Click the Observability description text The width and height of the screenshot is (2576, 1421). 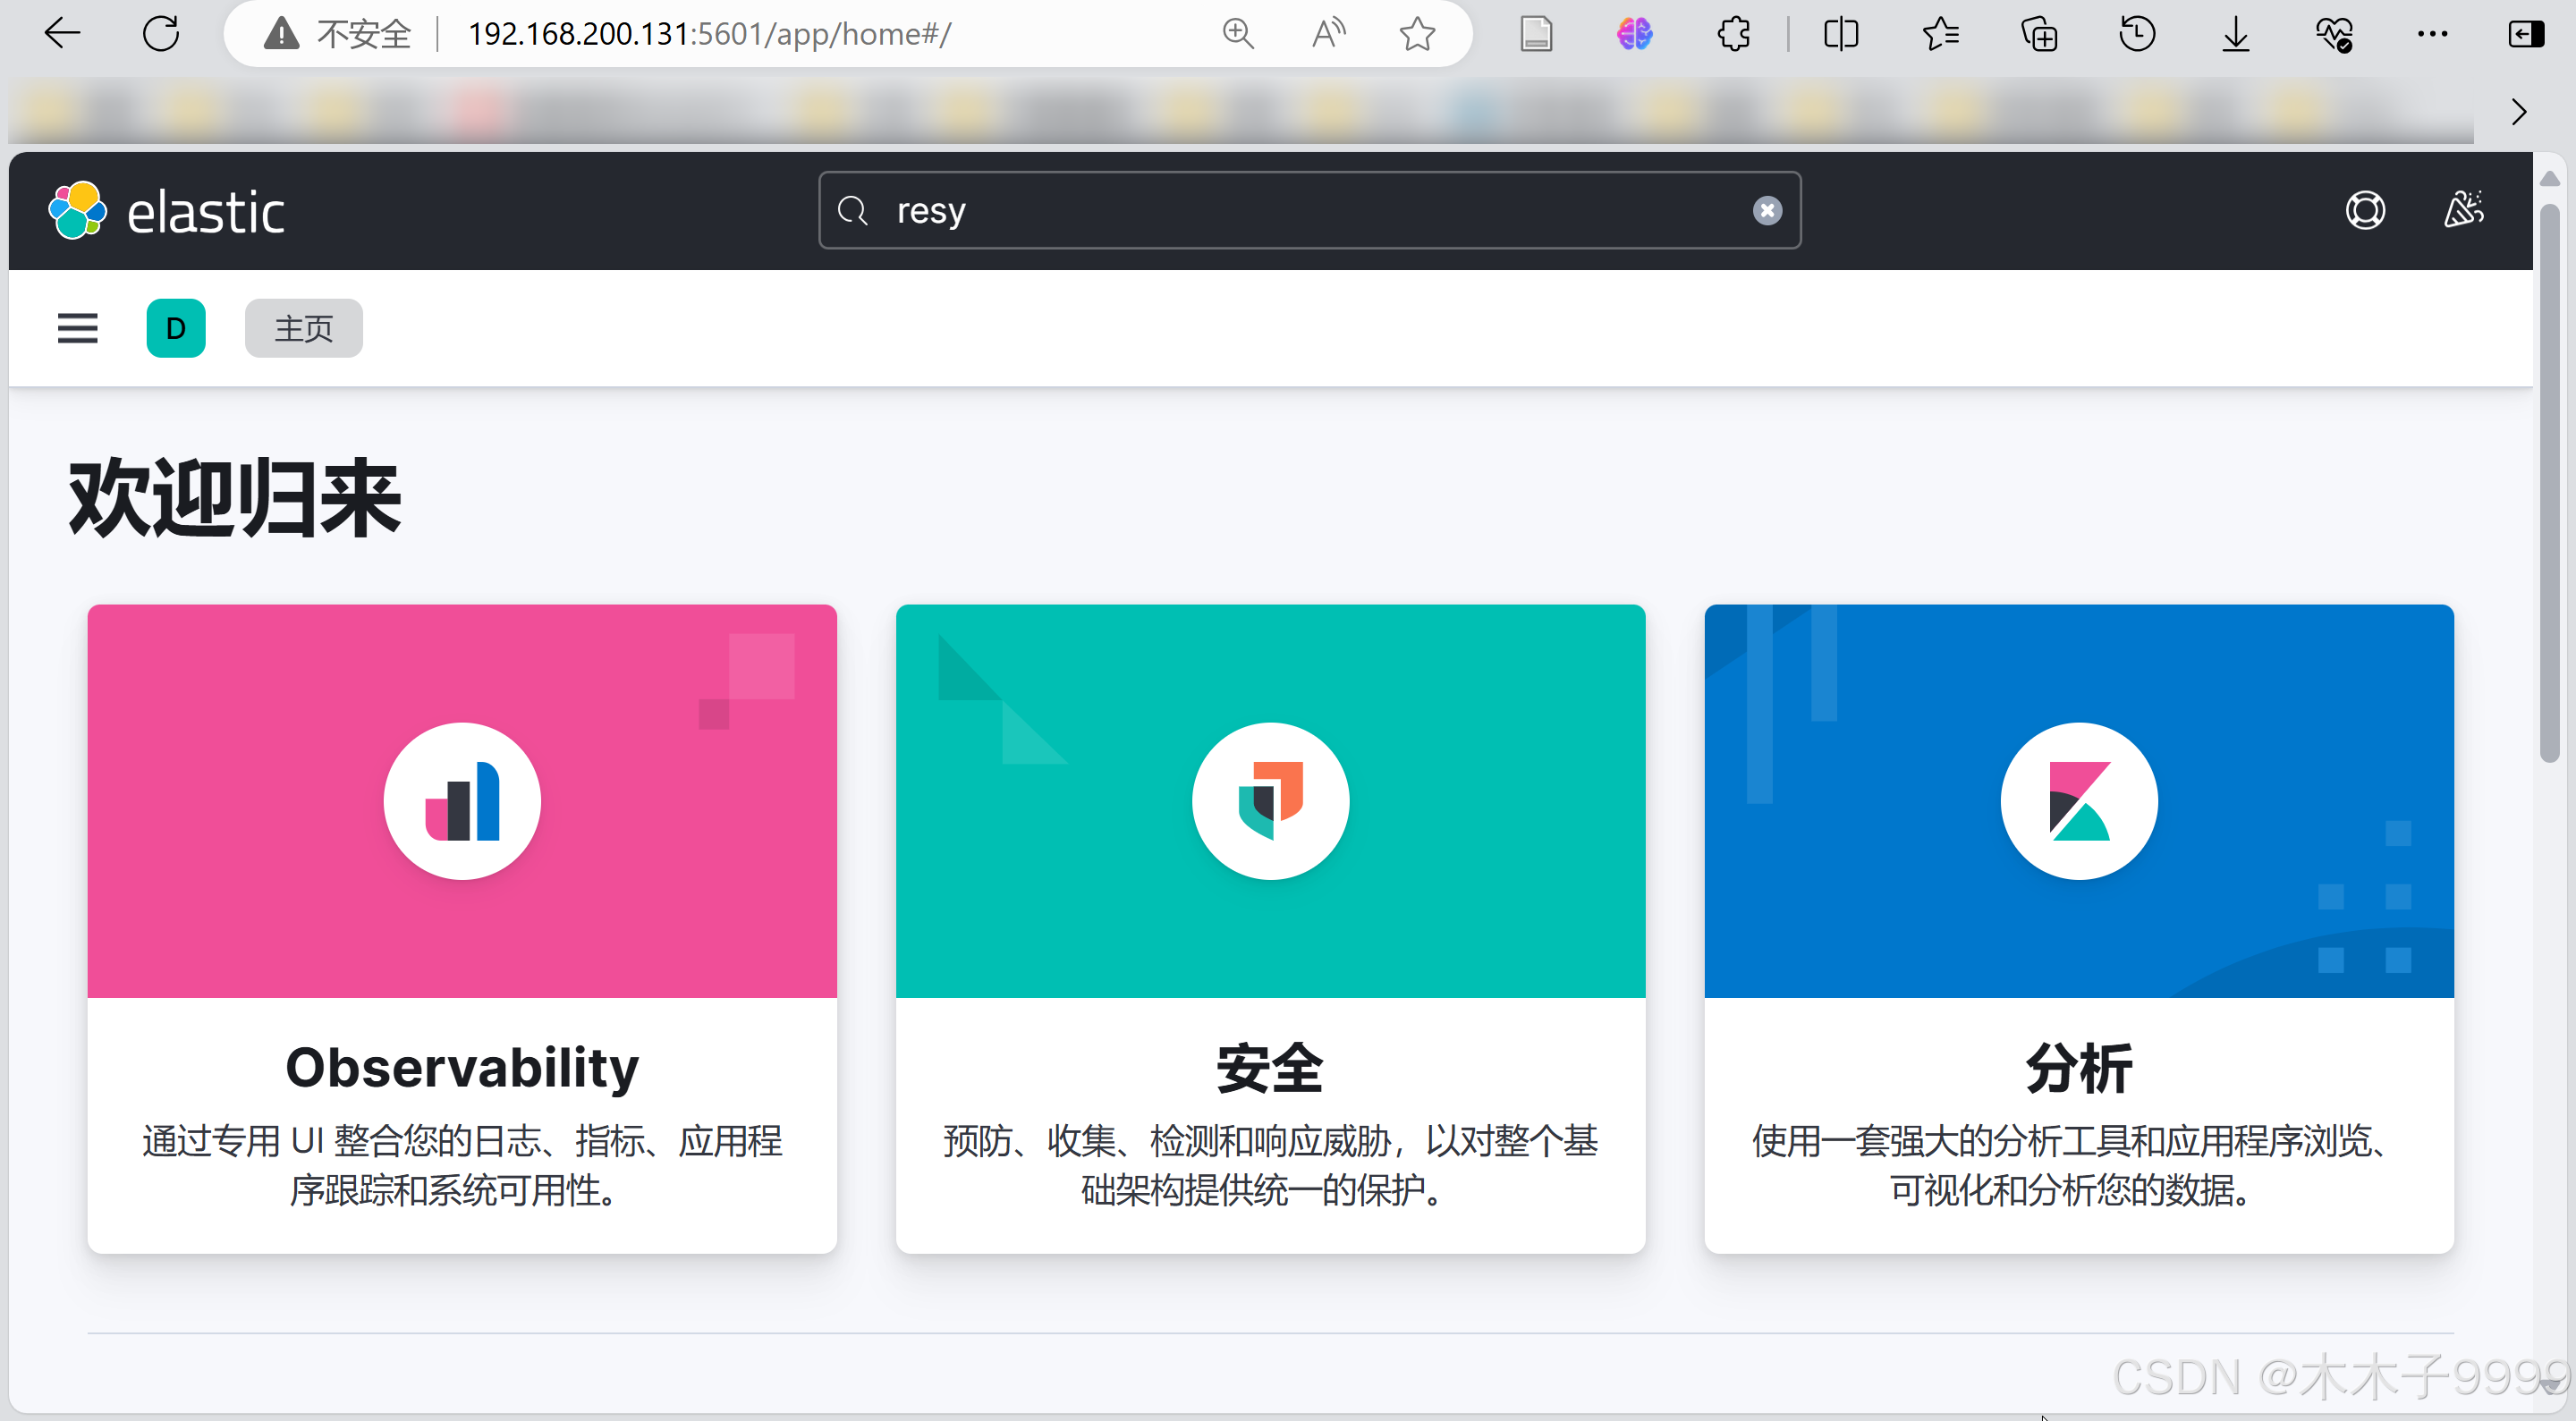coord(462,1165)
